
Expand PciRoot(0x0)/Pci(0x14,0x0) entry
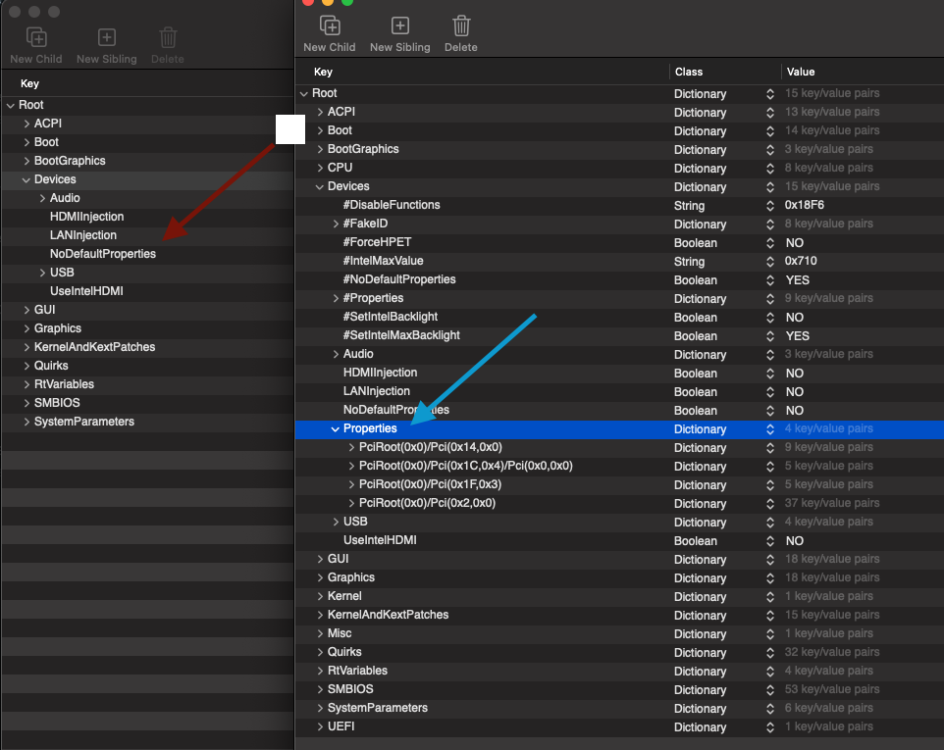click(x=352, y=447)
